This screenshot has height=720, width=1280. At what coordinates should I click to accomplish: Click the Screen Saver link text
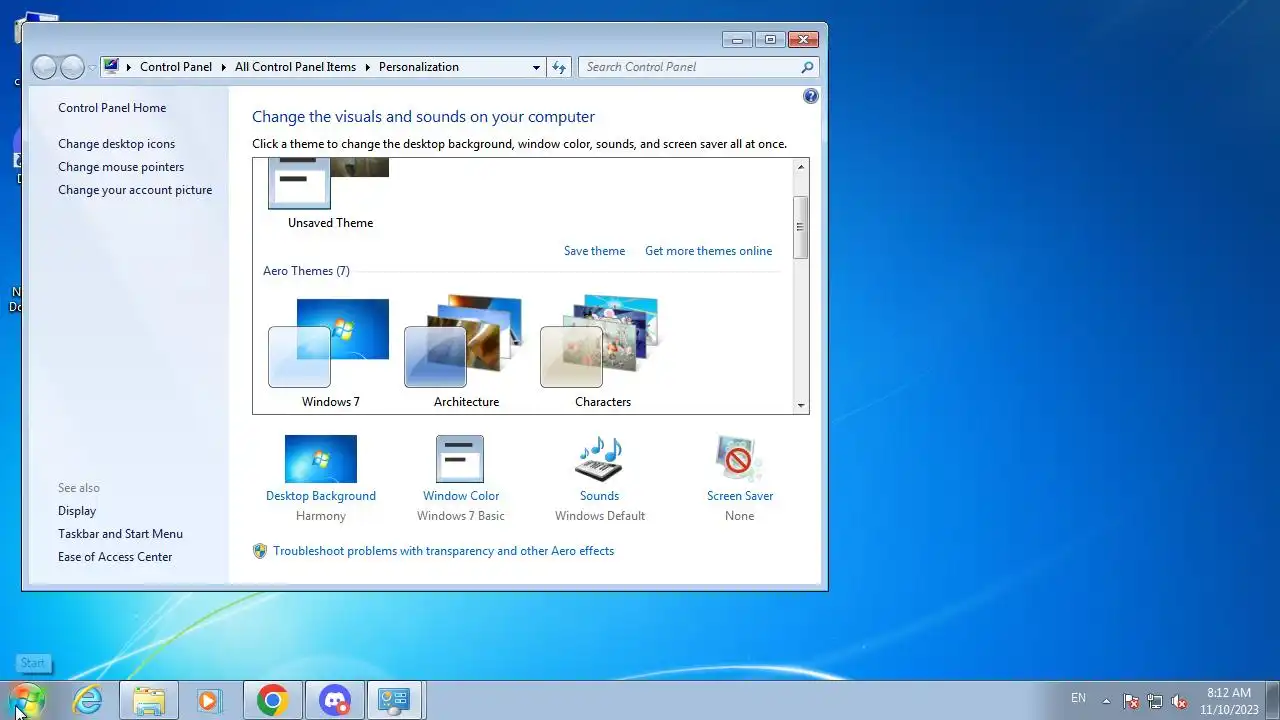[x=740, y=496]
